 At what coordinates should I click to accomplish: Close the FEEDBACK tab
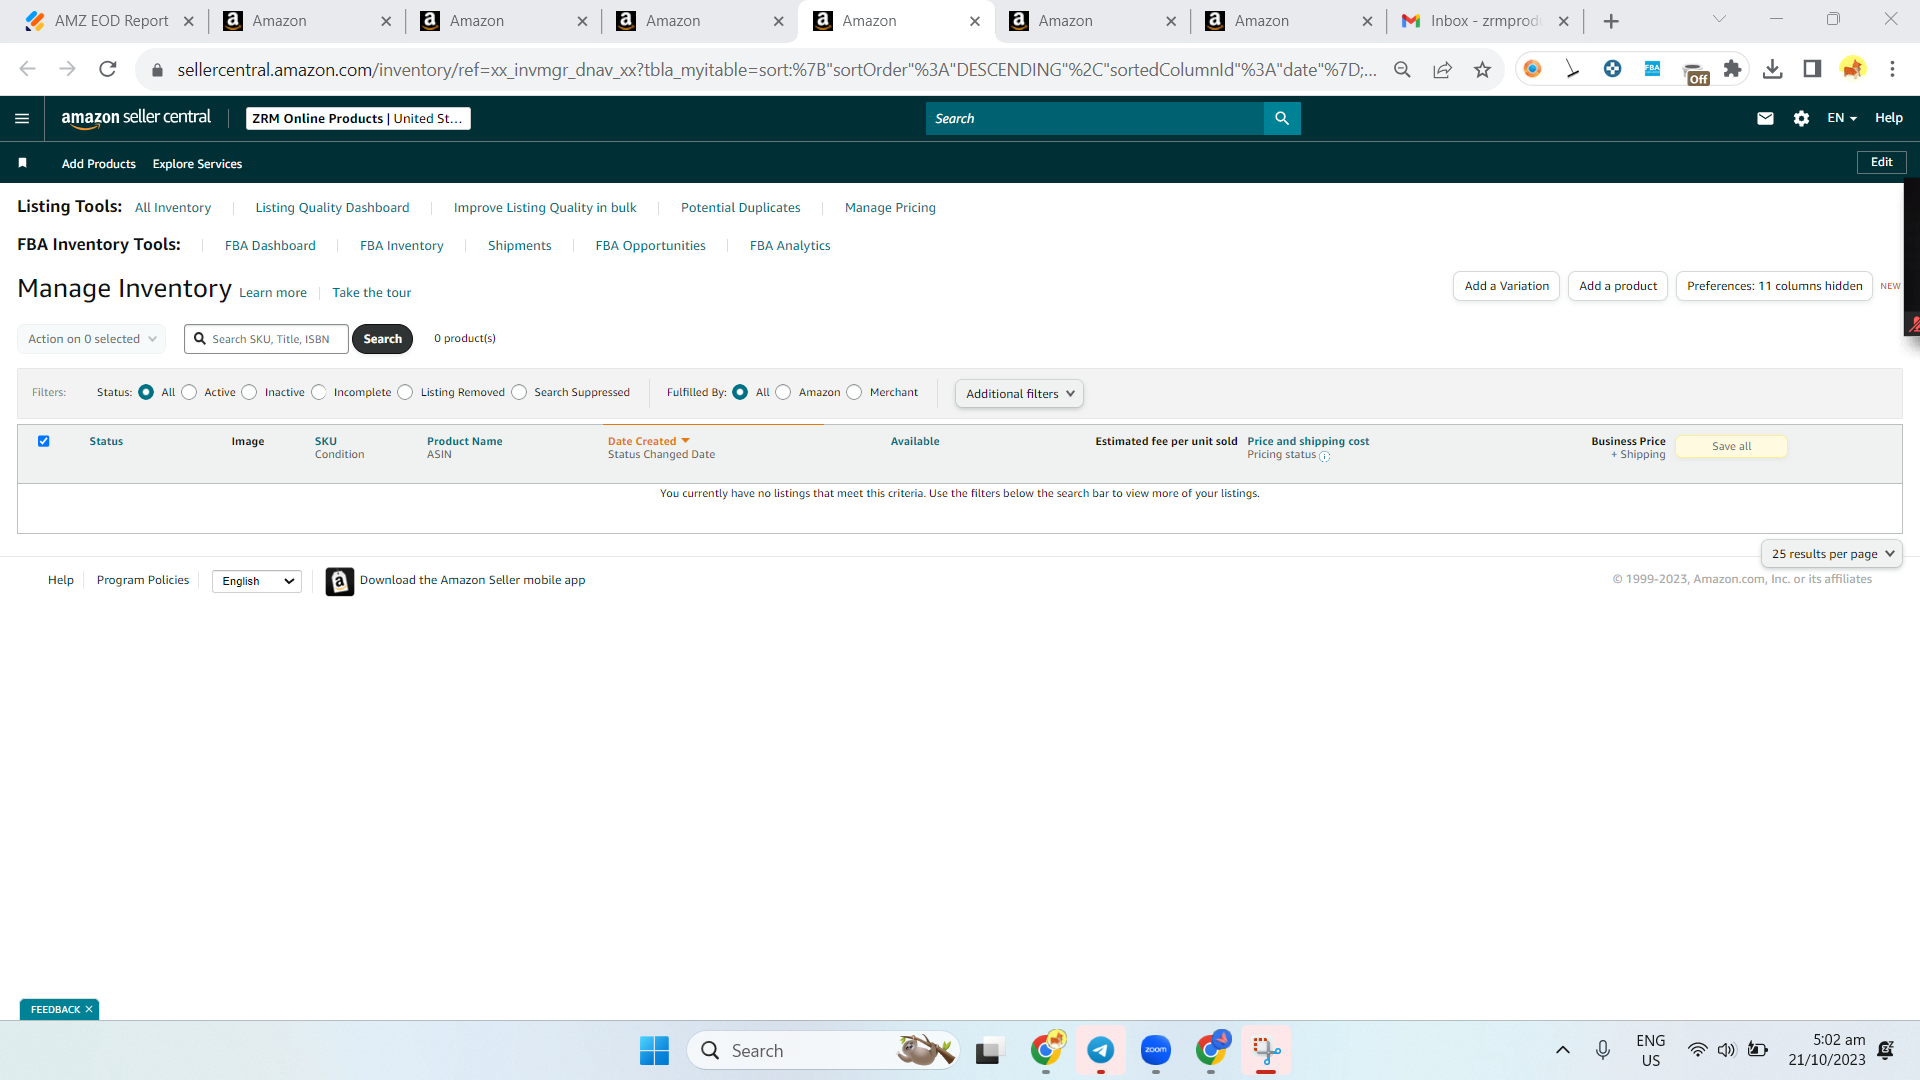coord(89,1010)
